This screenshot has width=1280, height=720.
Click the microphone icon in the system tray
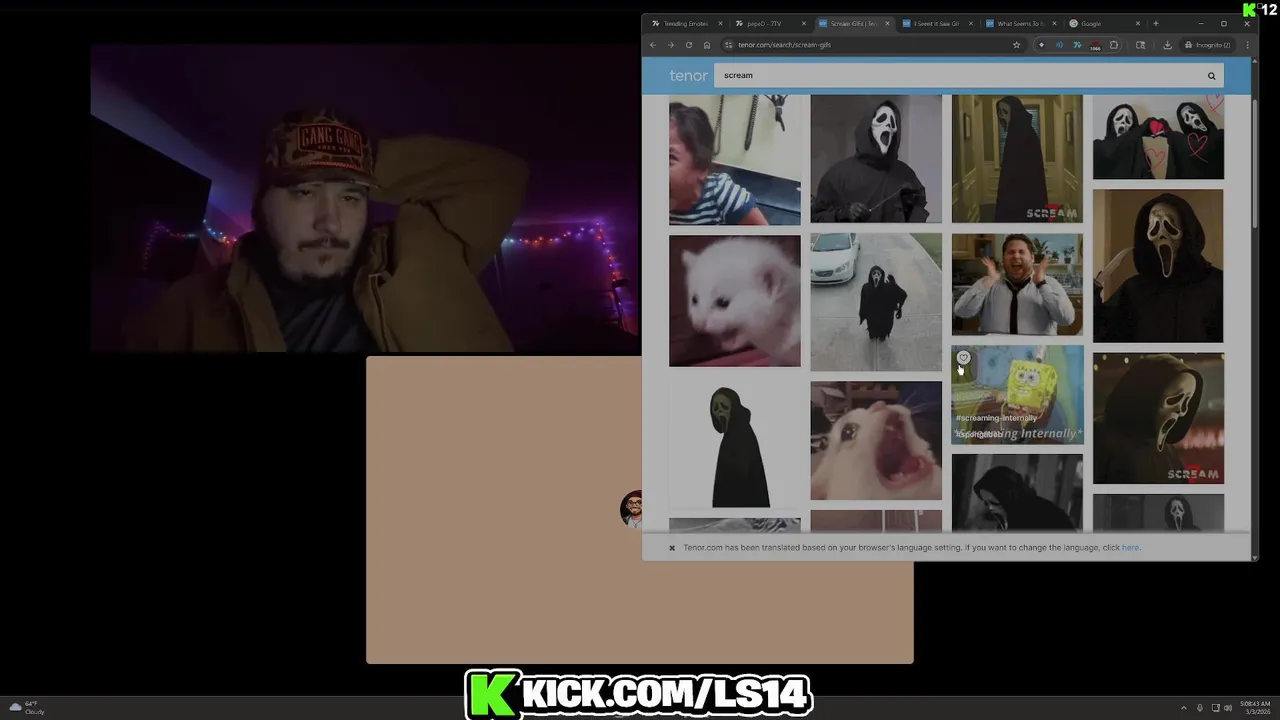(x=1200, y=708)
